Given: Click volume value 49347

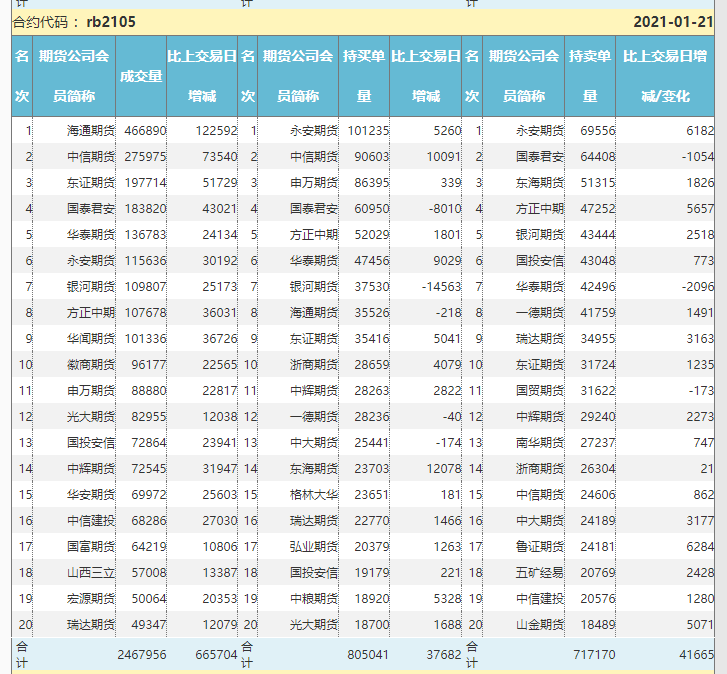Looking at the screenshot, I should coord(148,624).
